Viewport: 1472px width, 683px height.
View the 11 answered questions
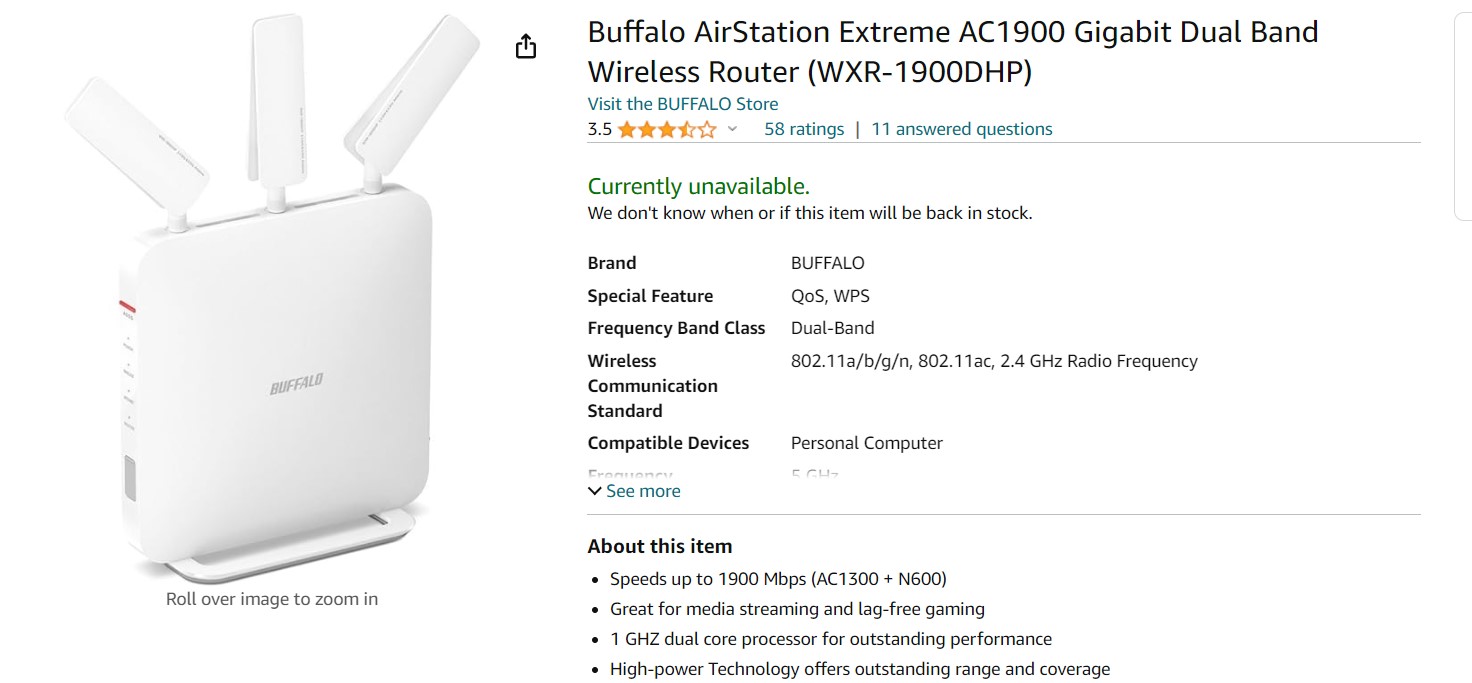[961, 129]
